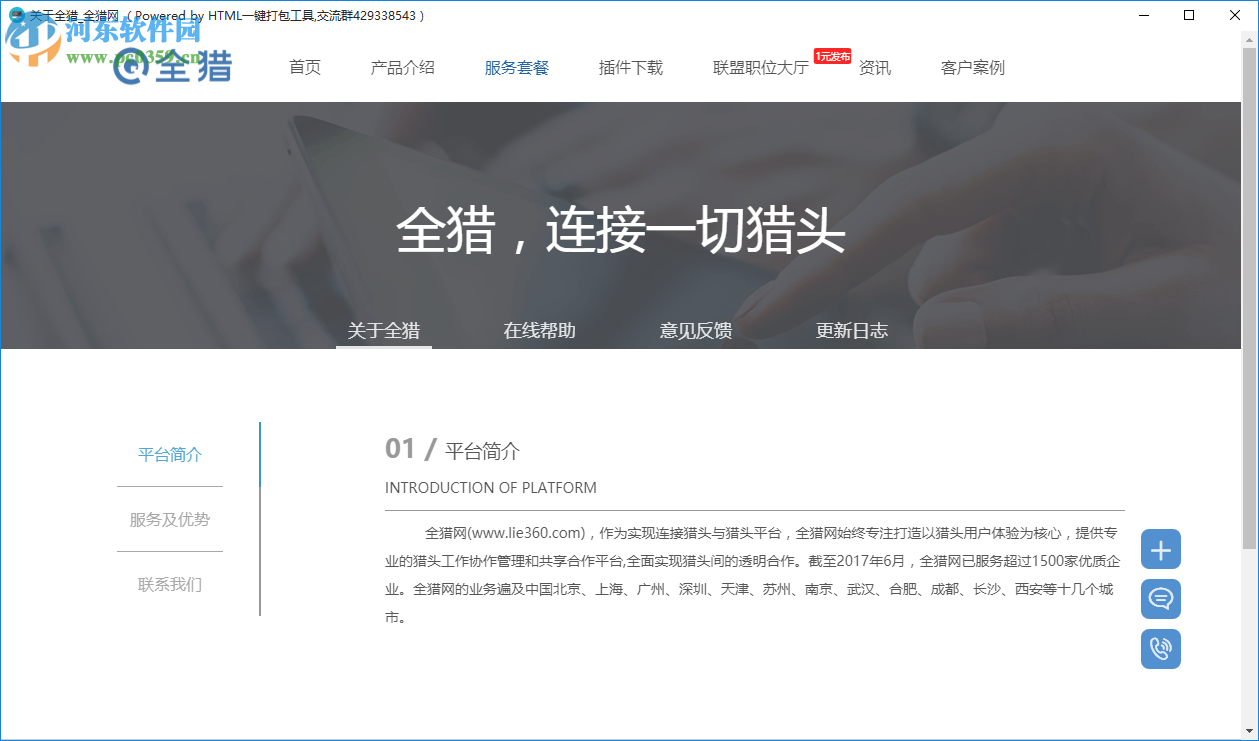This screenshot has height=741, width=1259.
Task: Select 产品介绍 in the top navigation
Action: click(x=402, y=67)
